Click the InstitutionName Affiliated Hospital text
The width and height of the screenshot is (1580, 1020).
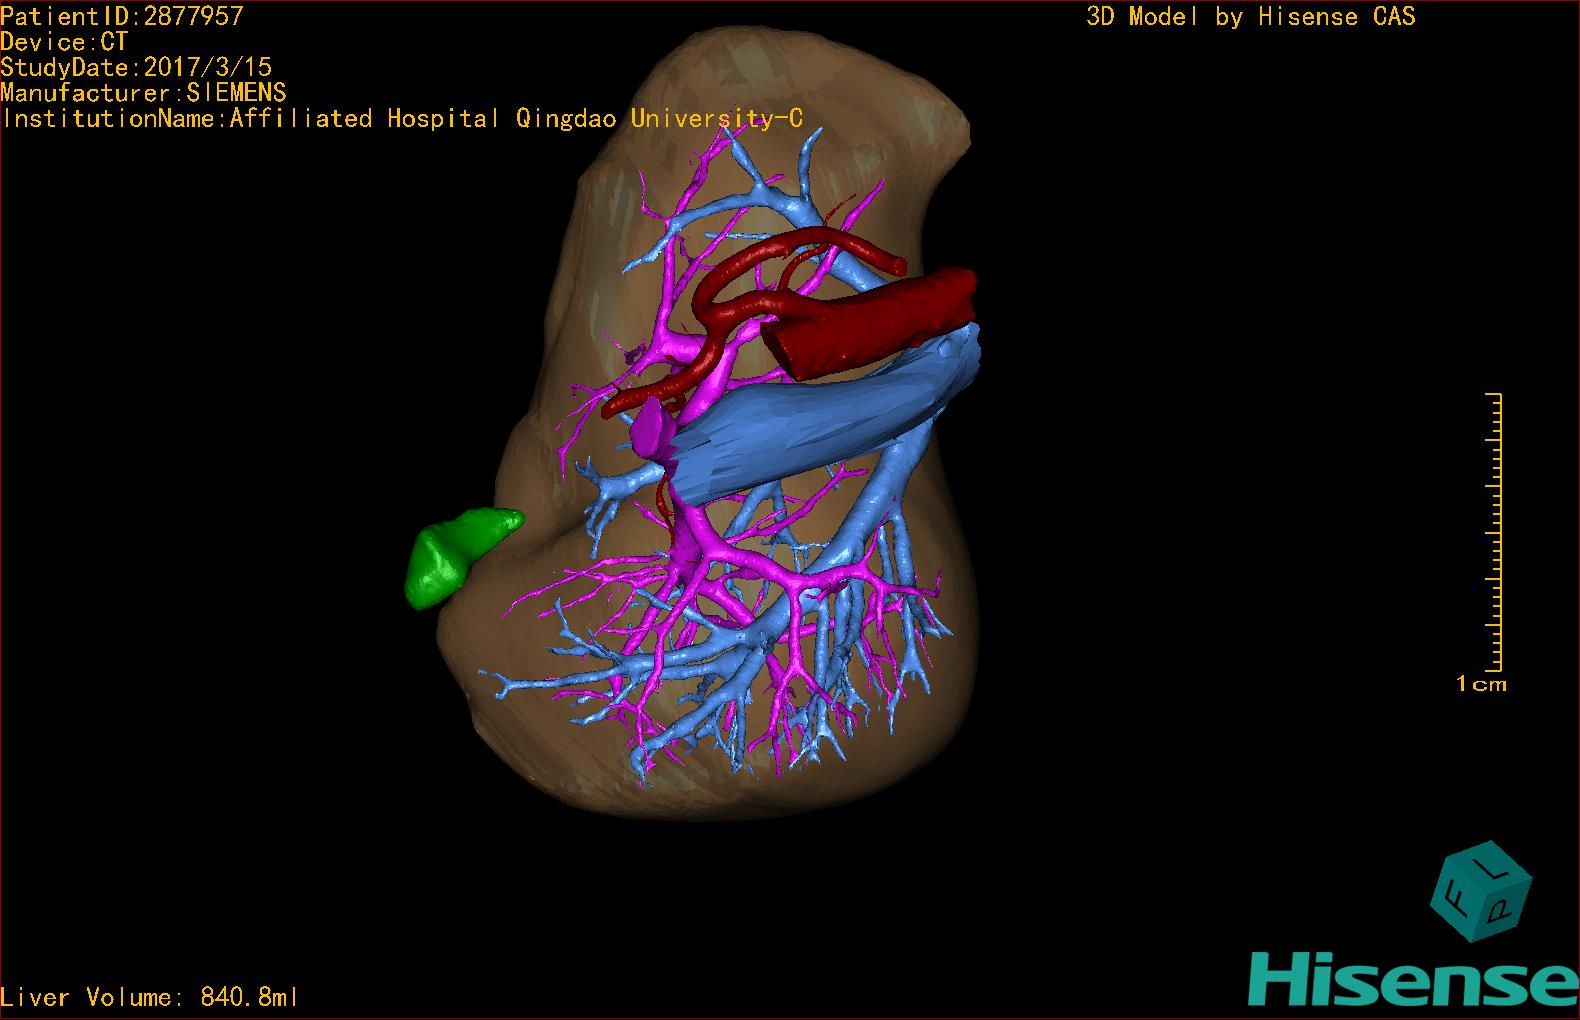pos(402,119)
